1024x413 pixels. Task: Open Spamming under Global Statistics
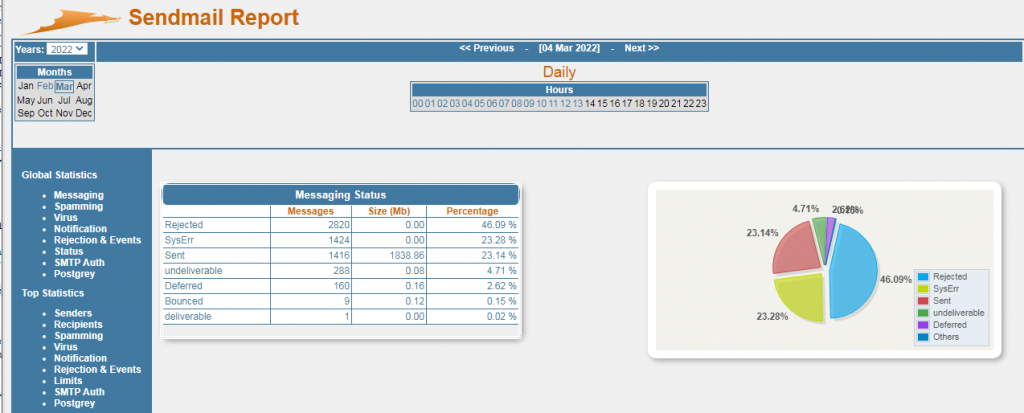78,206
